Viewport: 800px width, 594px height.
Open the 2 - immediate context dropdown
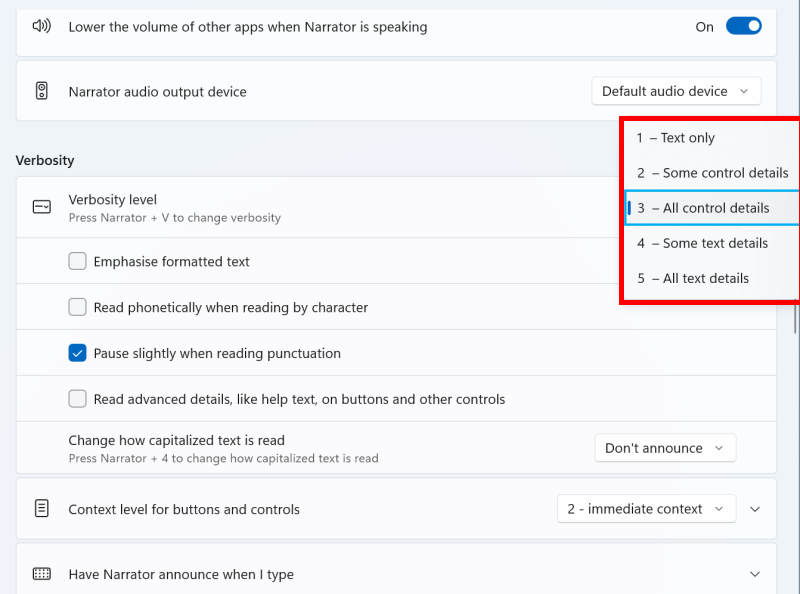pyautogui.click(x=646, y=509)
